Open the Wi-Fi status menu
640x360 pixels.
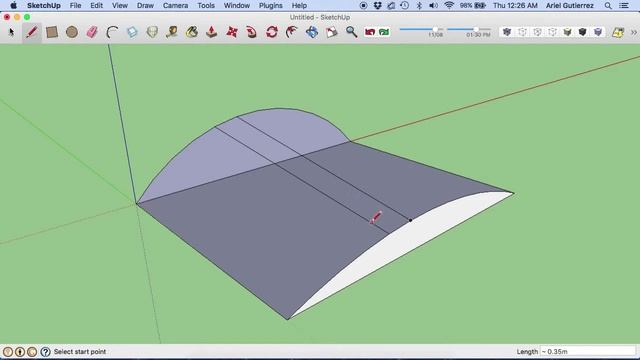coord(449,6)
